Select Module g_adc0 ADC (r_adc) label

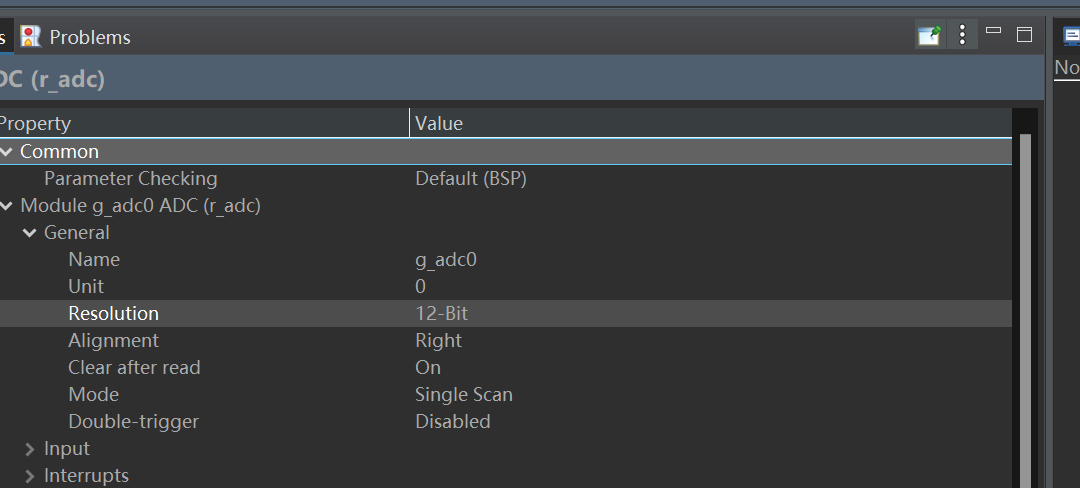click(x=141, y=206)
